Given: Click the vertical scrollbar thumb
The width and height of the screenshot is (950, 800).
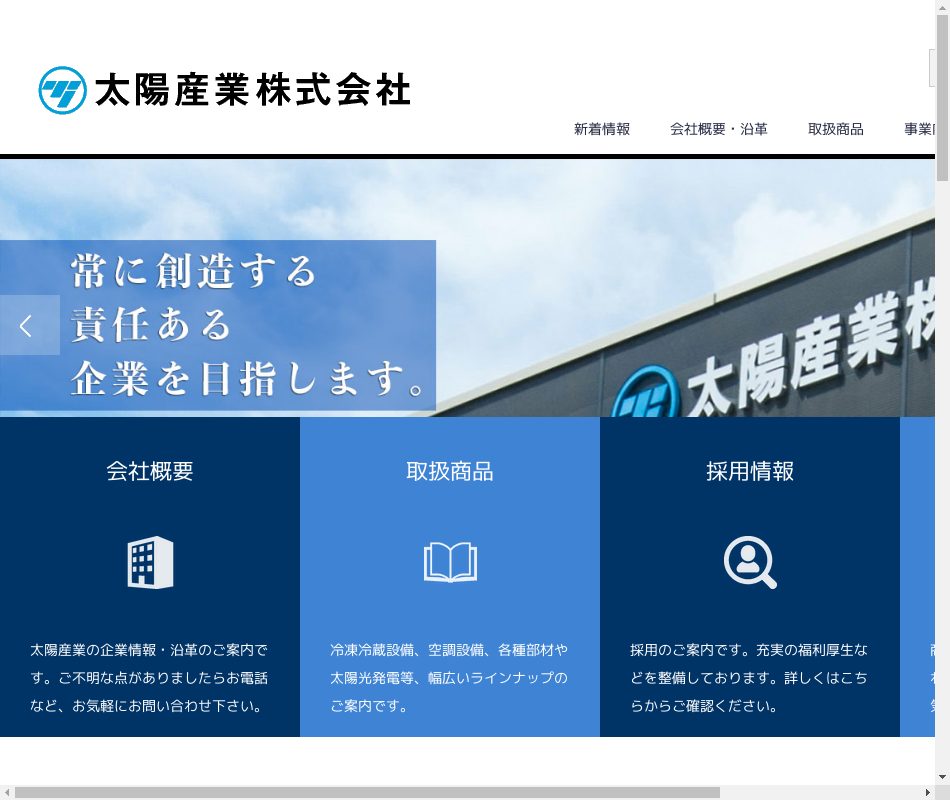Looking at the screenshot, I should click(x=942, y=98).
